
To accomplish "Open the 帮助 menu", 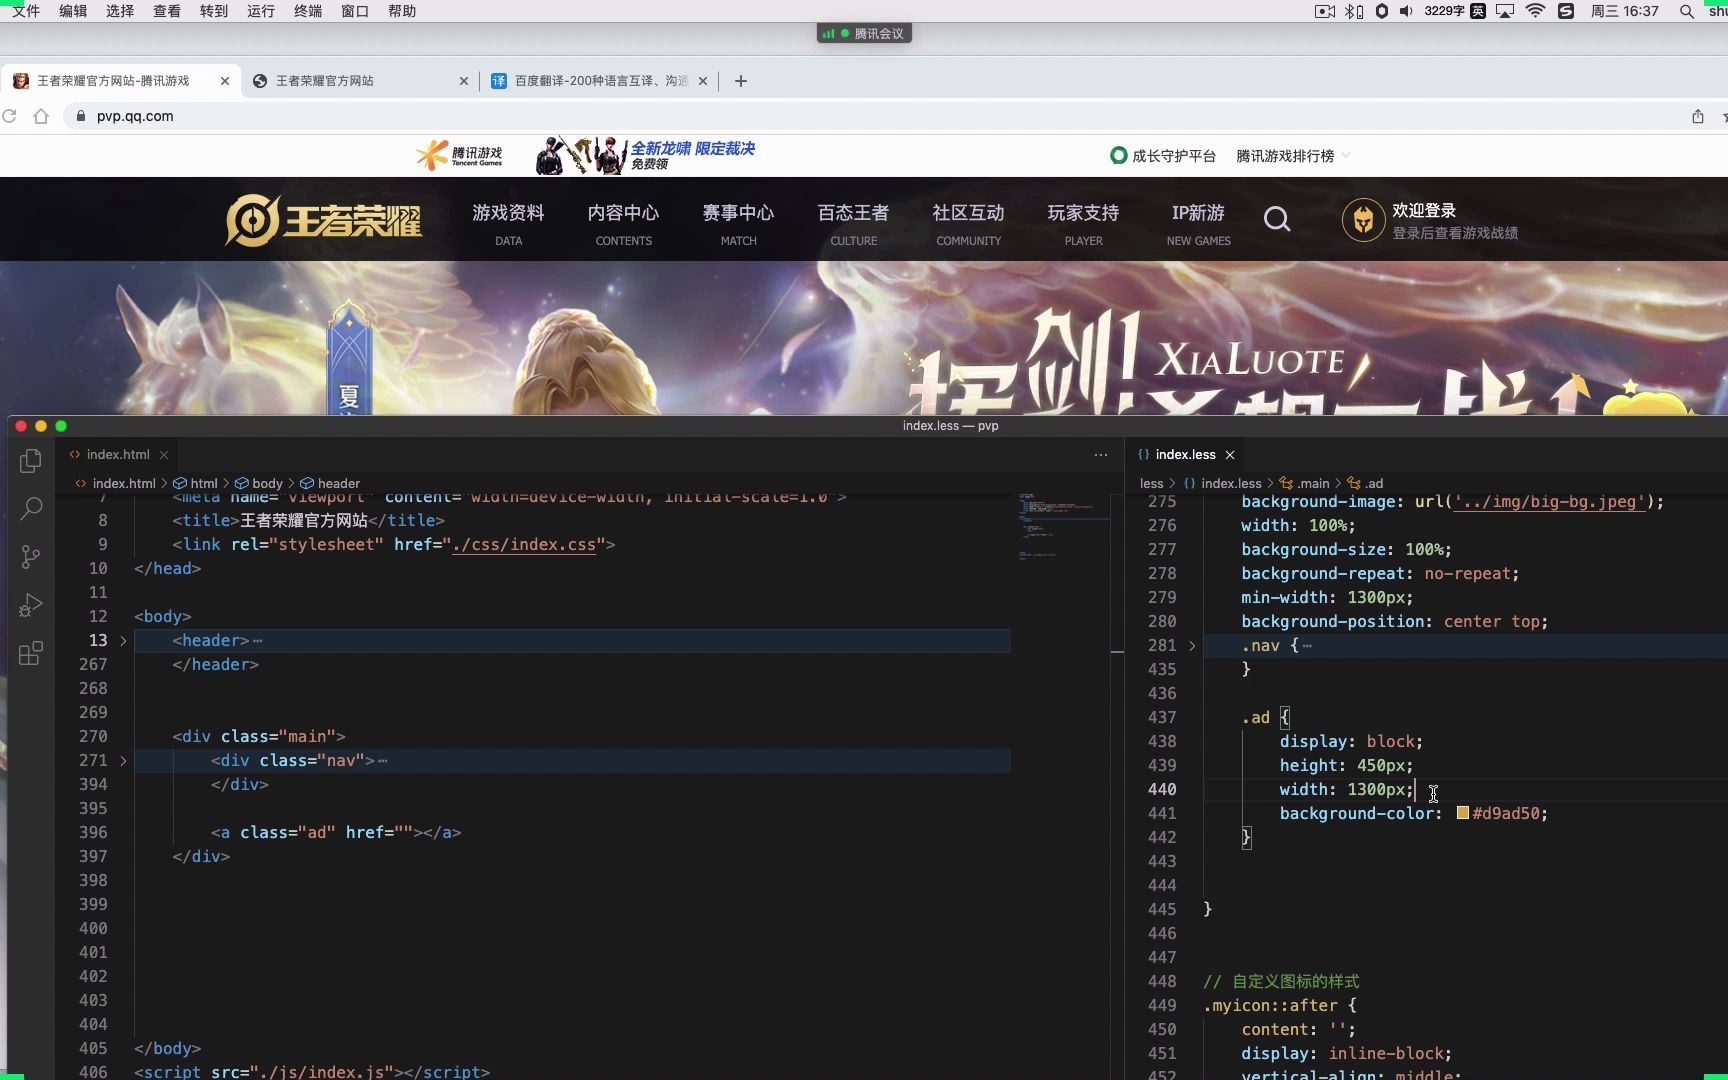I will pos(402,11).
